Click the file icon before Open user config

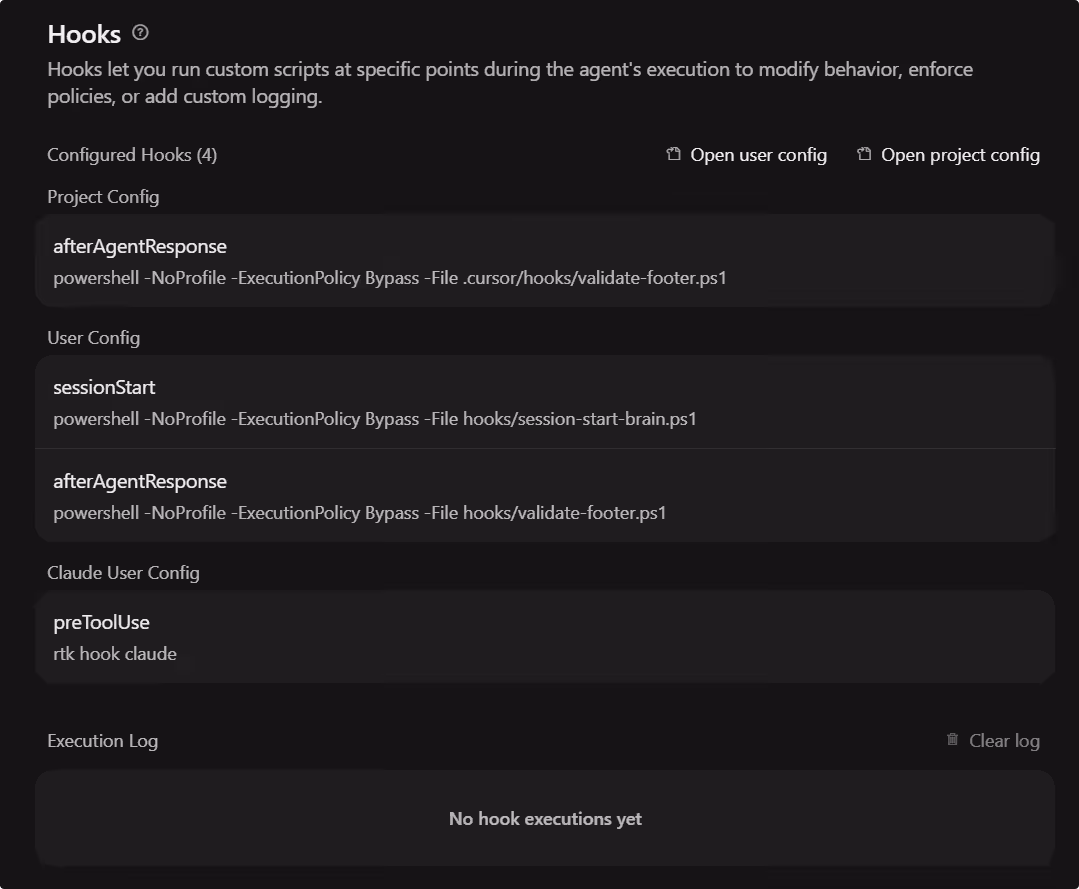pyautogui.click(x=674, y=154)
